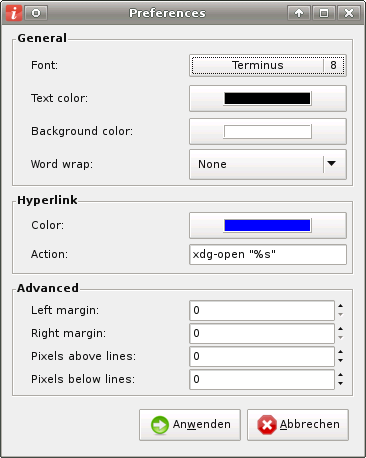Click the sticky window button in title bar
This screenshot has height=458, width=366.
[x=36, y=13]
